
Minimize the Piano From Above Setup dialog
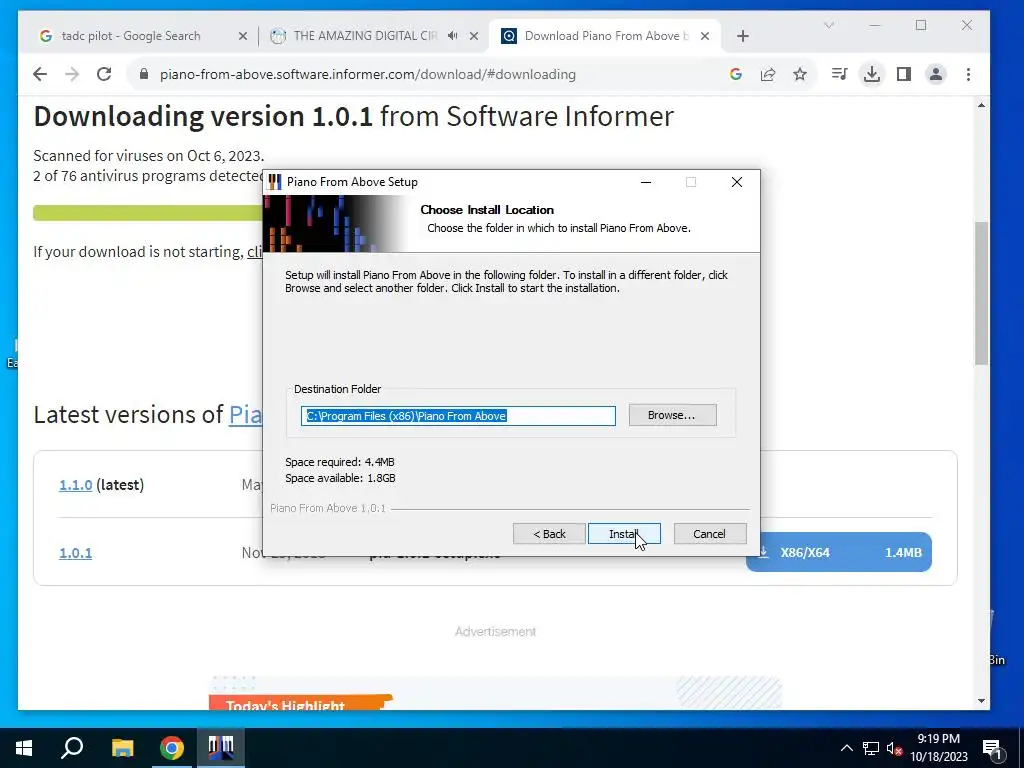[646, 182]
